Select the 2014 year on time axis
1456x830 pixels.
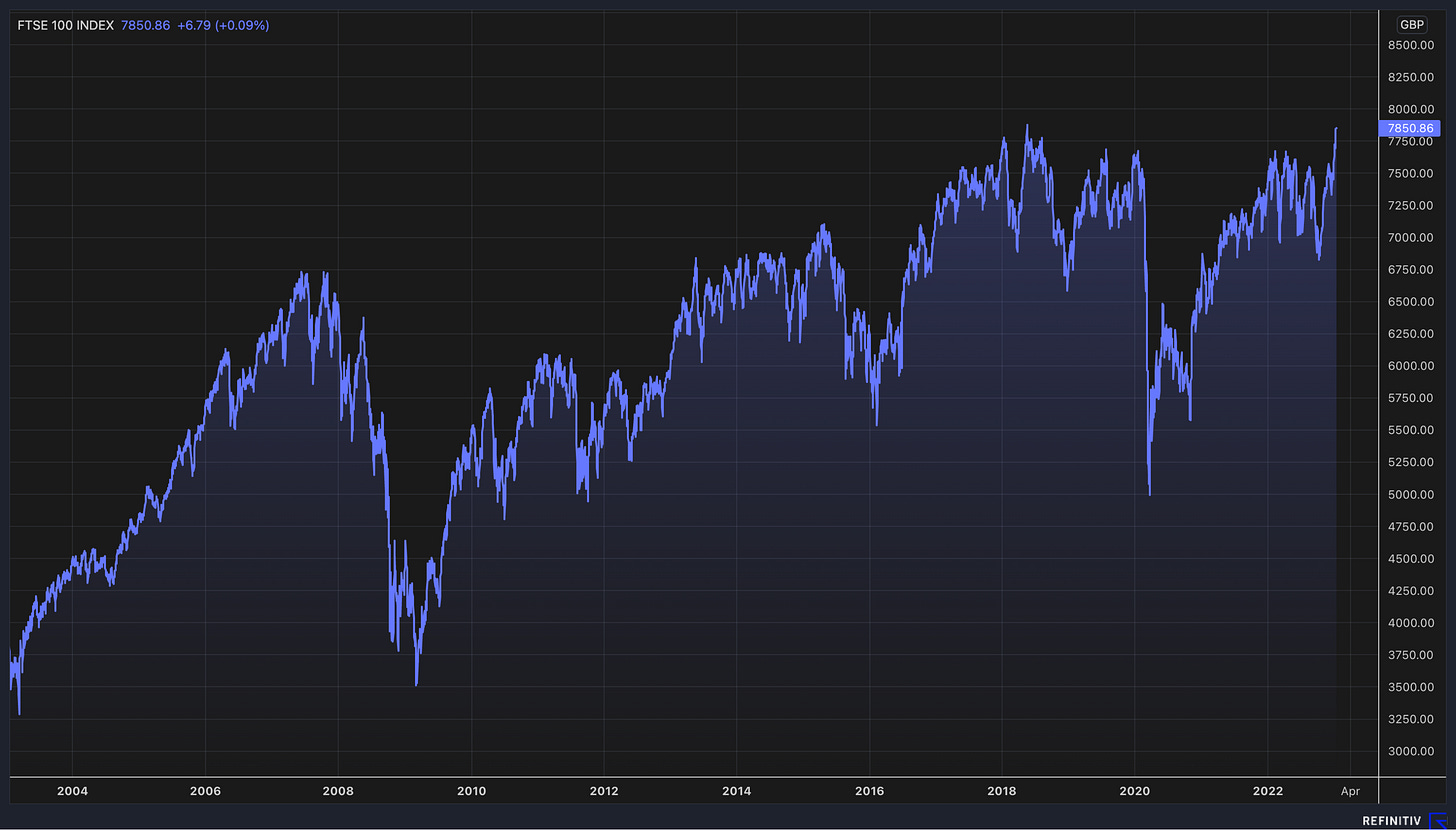tap(737, 791)
